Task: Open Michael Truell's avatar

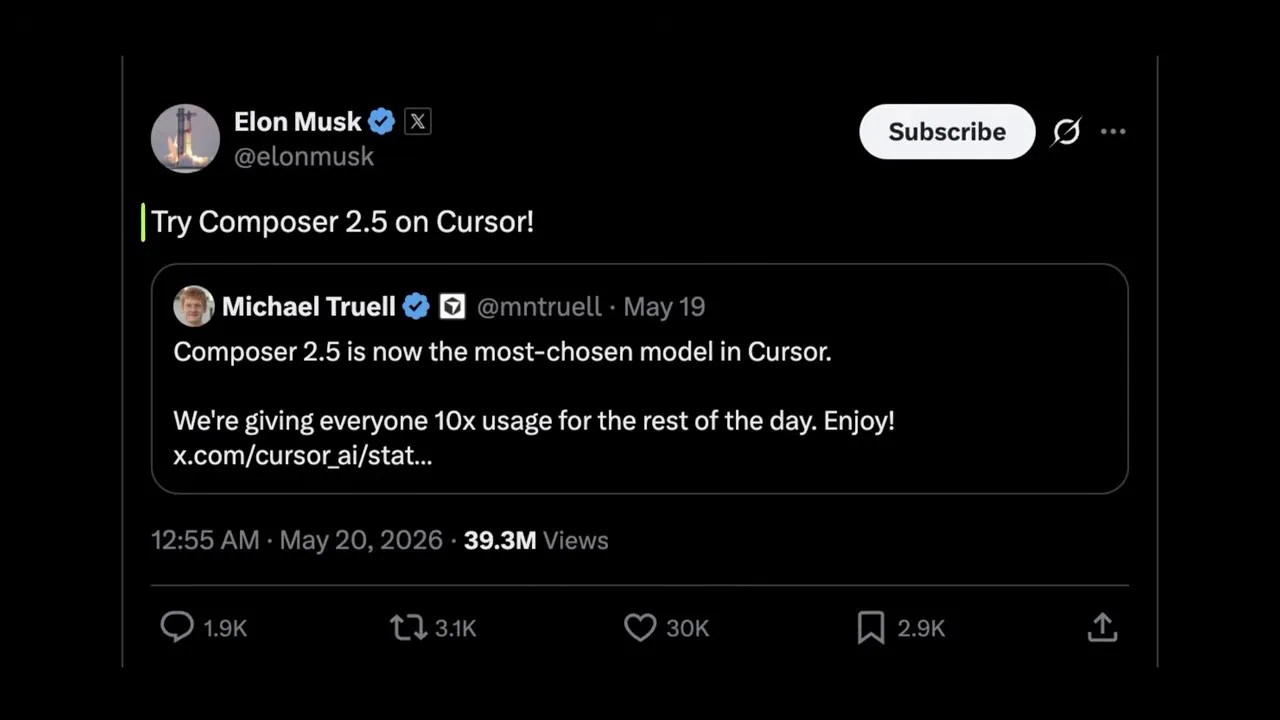Action: (194, 306)
